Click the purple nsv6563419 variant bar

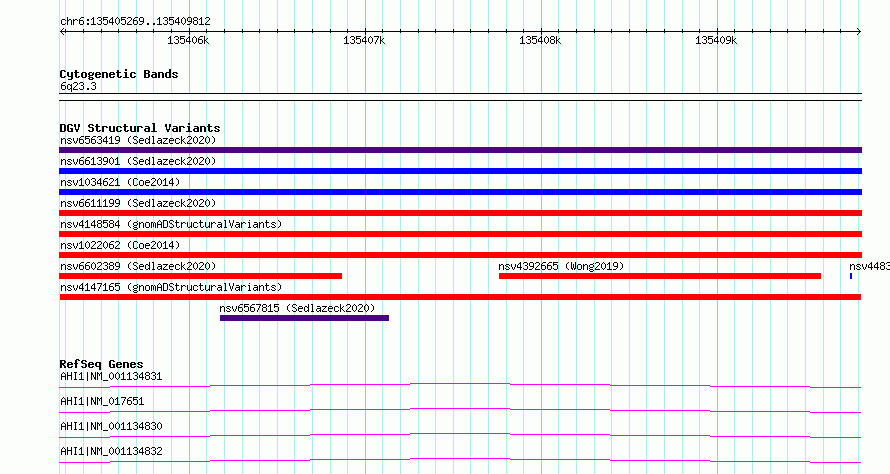pos(460,150)
